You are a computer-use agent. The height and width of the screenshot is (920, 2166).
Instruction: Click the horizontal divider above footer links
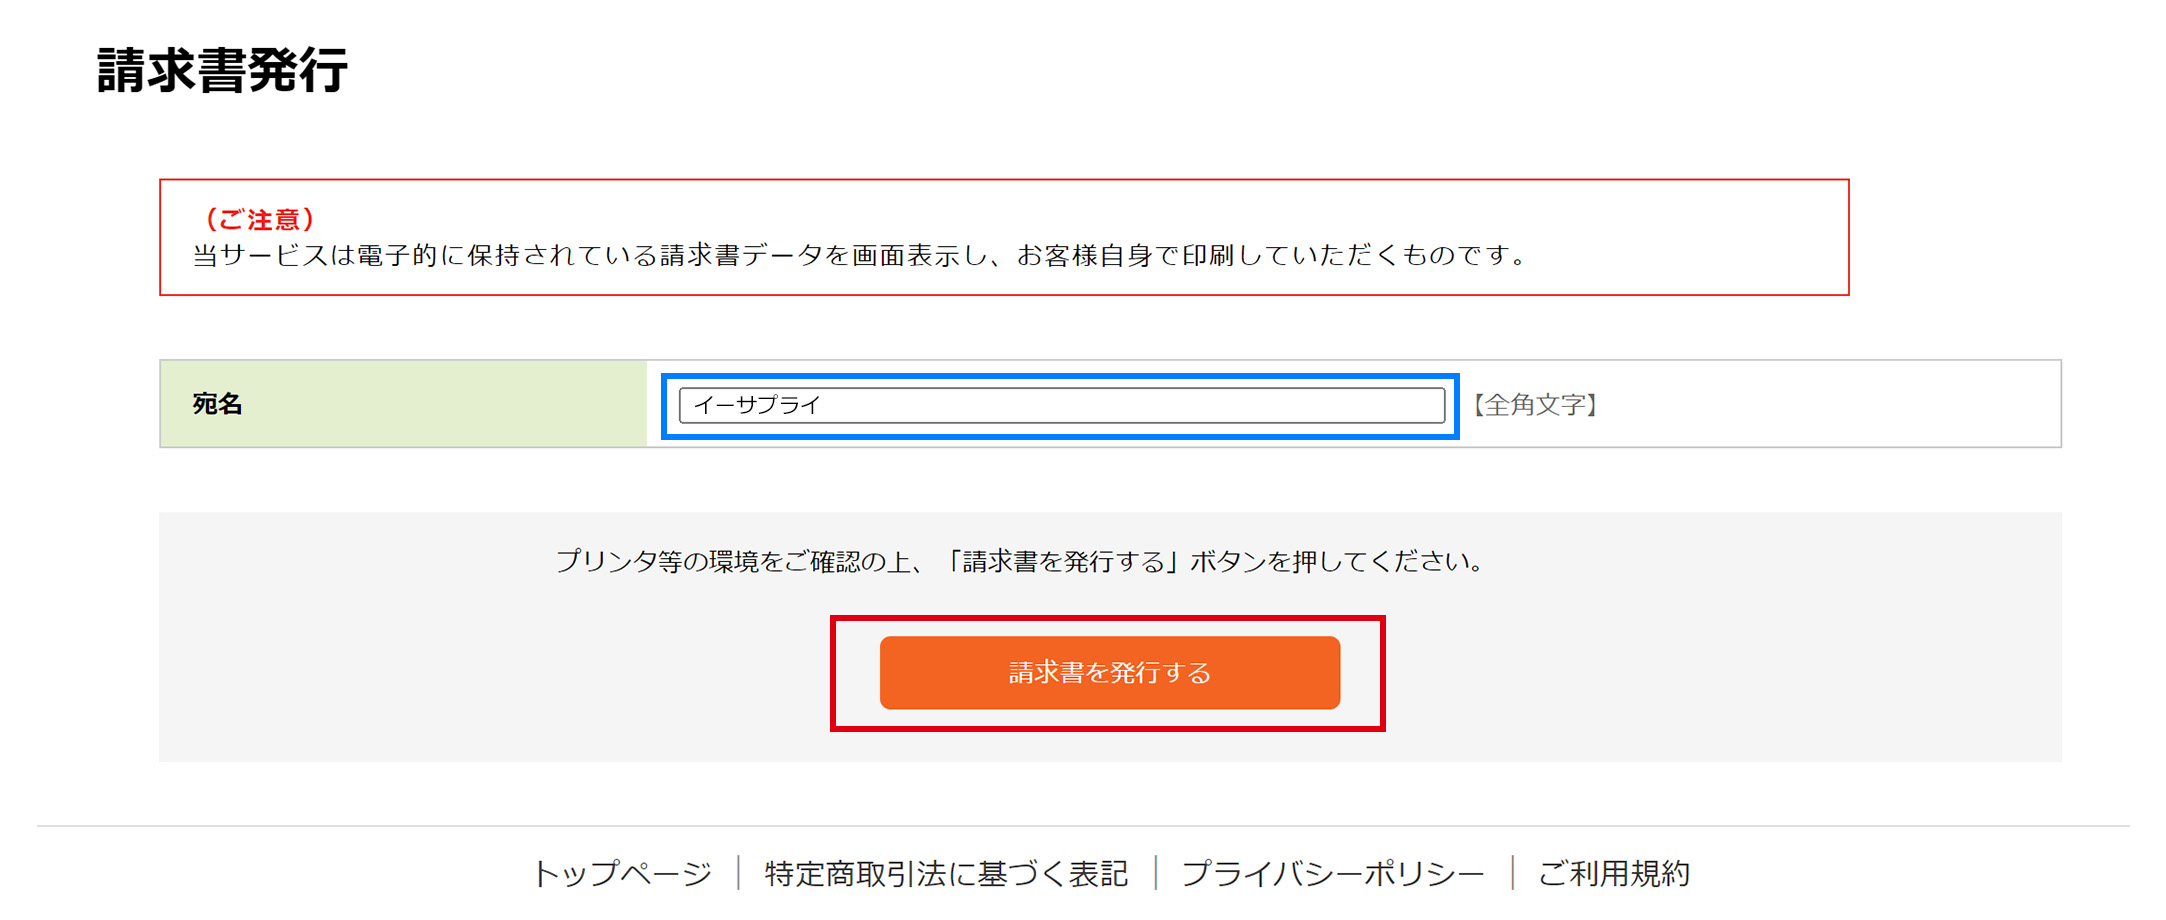(1083, 826)
